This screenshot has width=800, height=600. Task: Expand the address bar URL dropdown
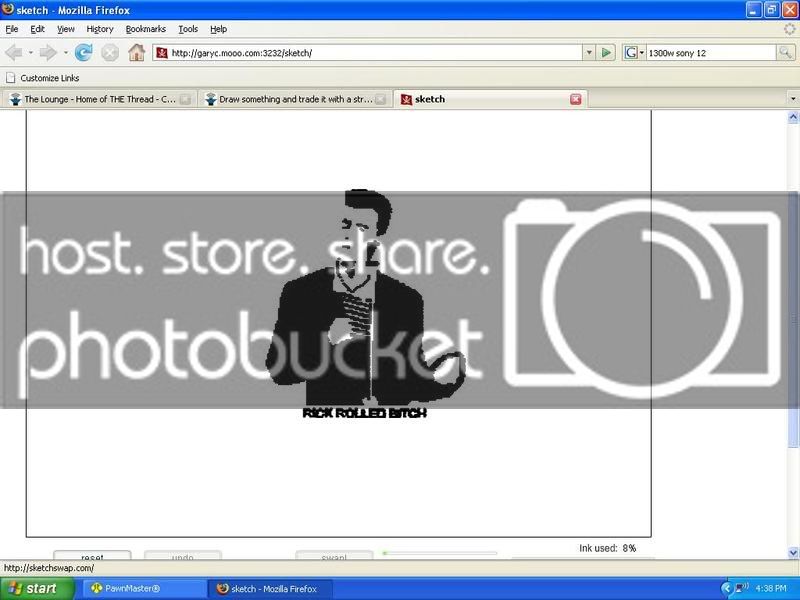click(589, 53)
